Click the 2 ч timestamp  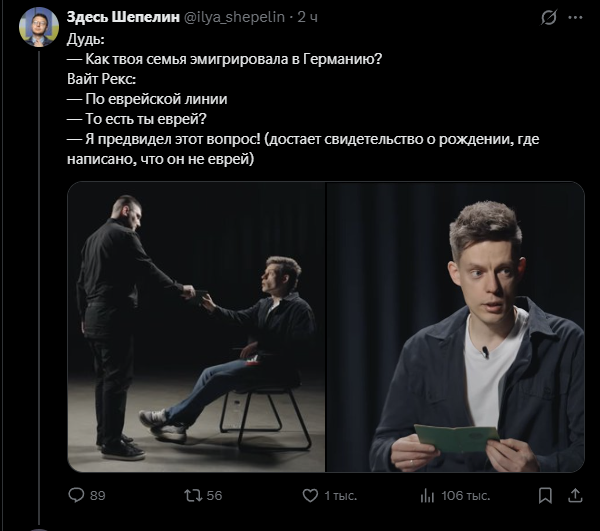pyautogui.click(x=308, y=17)
